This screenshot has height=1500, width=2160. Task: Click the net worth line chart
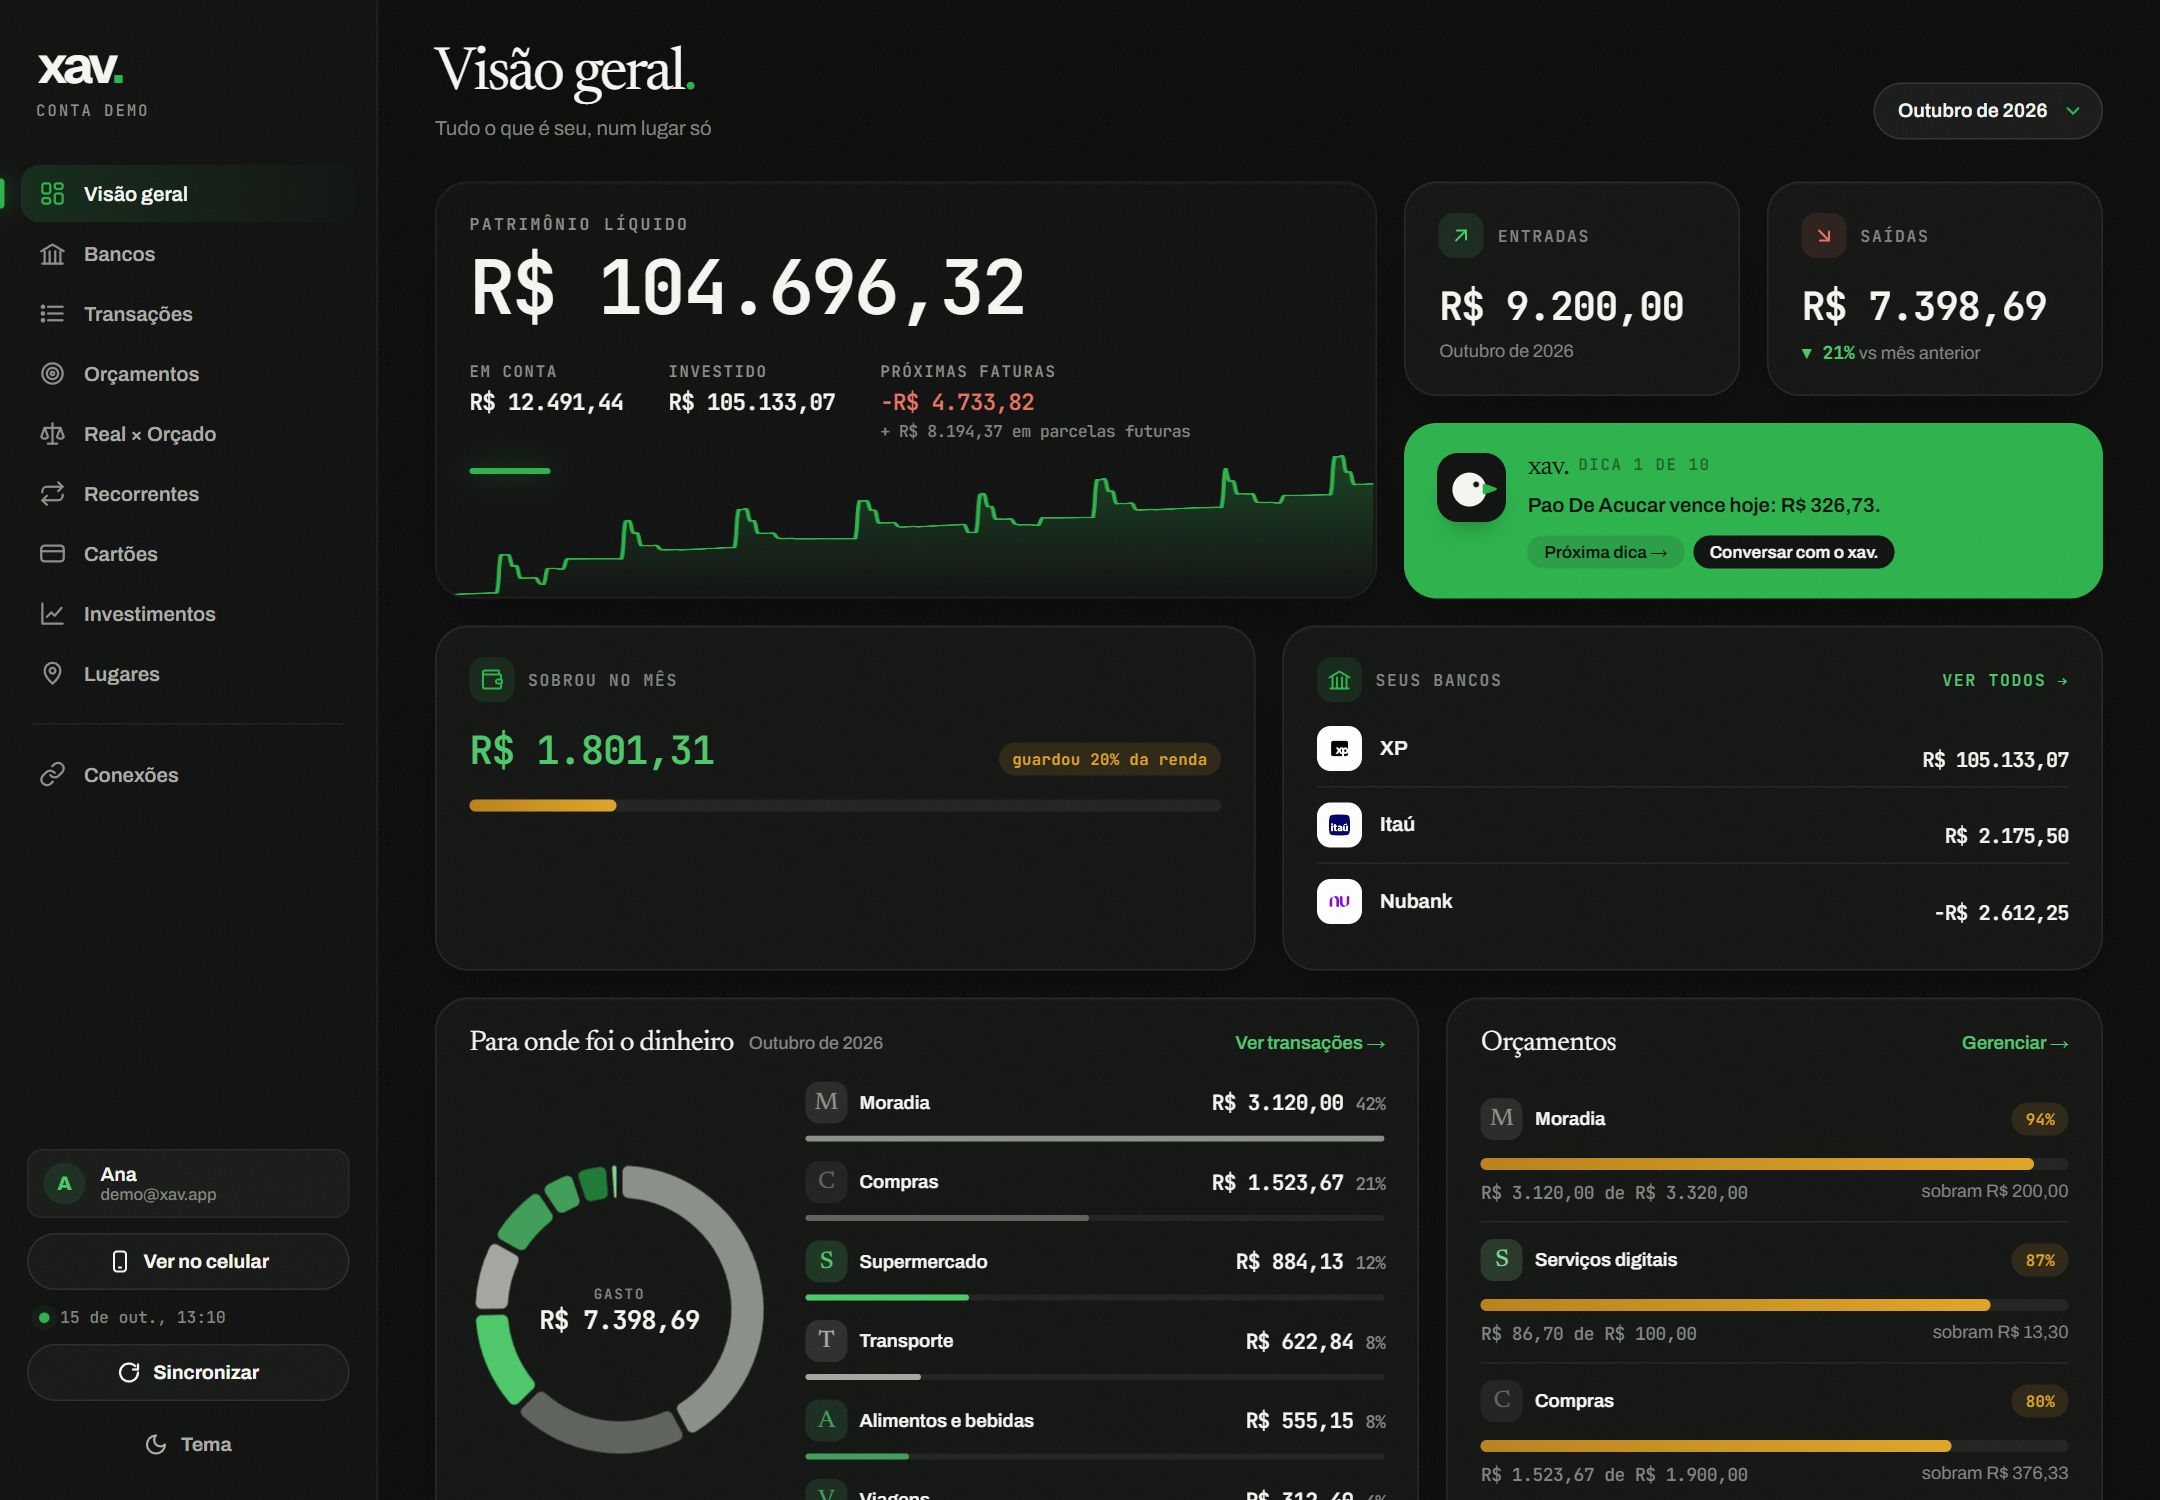pos(914,525)
